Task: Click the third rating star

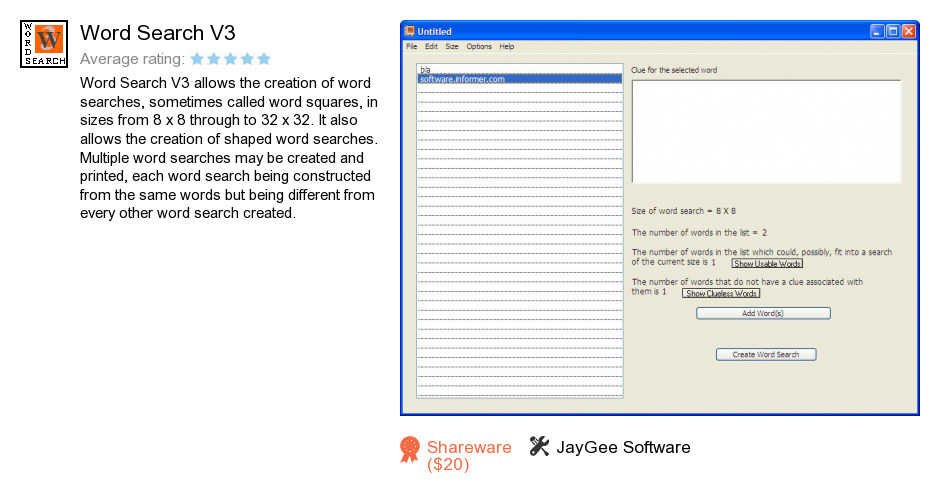Action: pyautogui.click(x=230, y=59)
